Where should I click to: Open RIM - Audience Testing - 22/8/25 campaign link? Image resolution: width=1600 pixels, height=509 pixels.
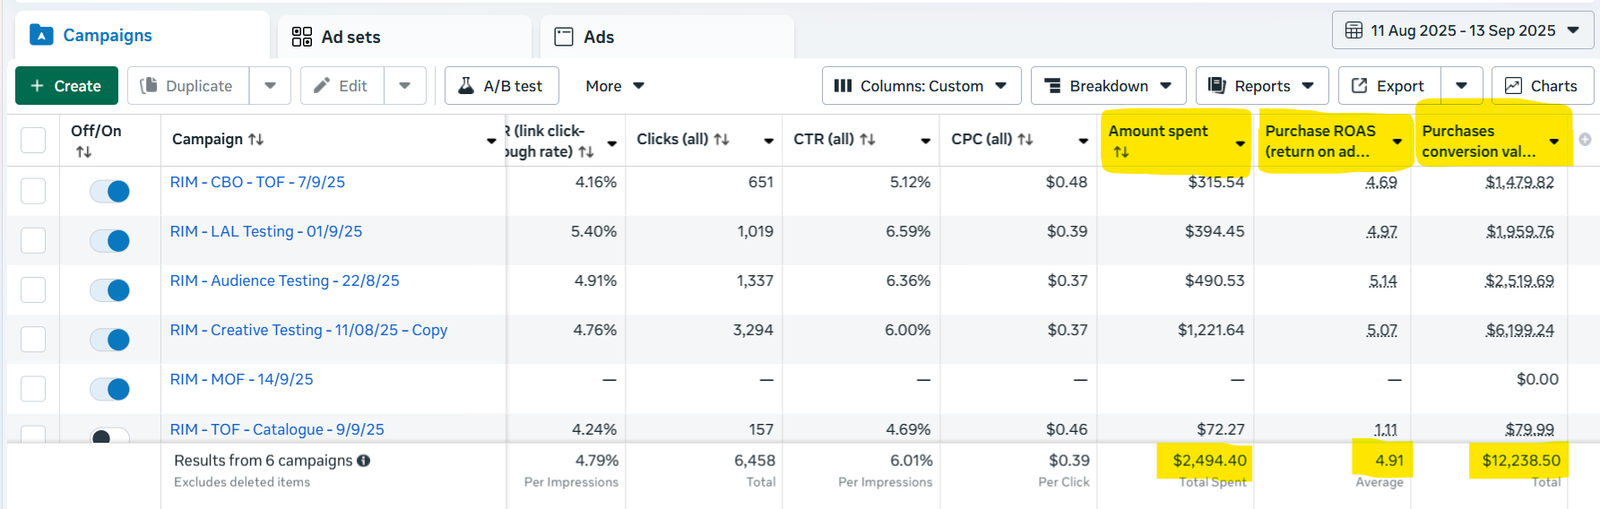(x=285, y=281)
